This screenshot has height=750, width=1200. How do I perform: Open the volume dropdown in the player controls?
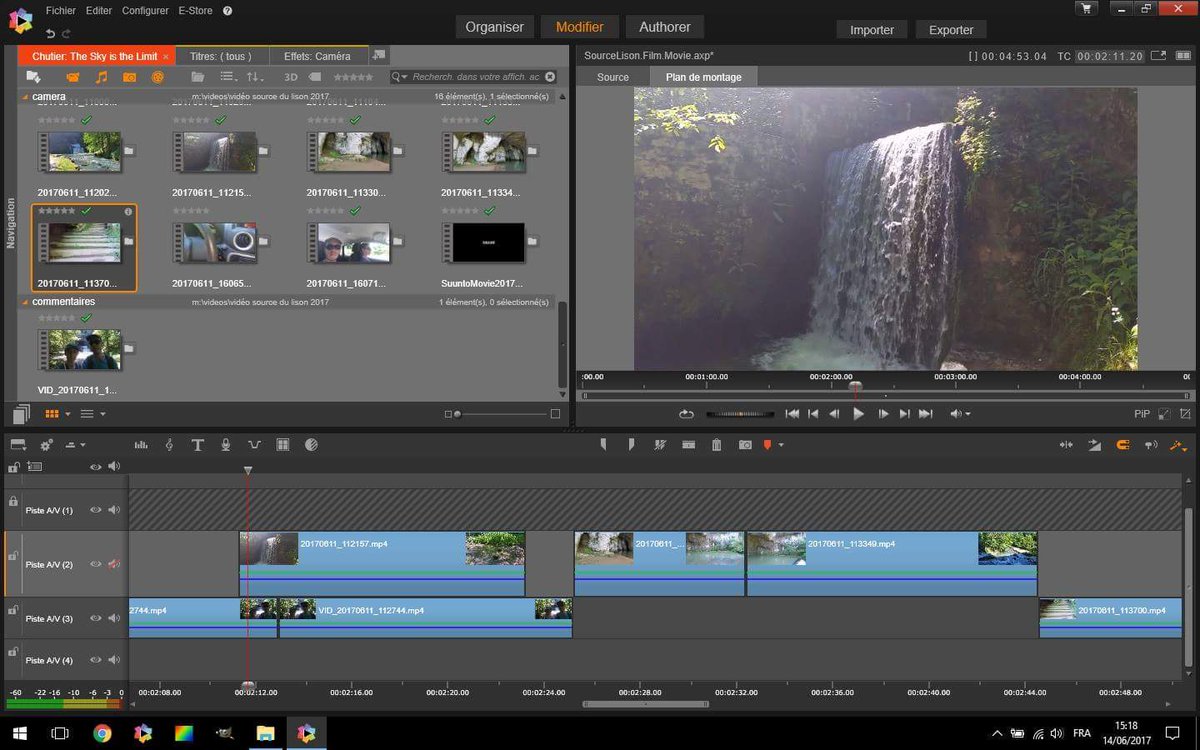960,414
